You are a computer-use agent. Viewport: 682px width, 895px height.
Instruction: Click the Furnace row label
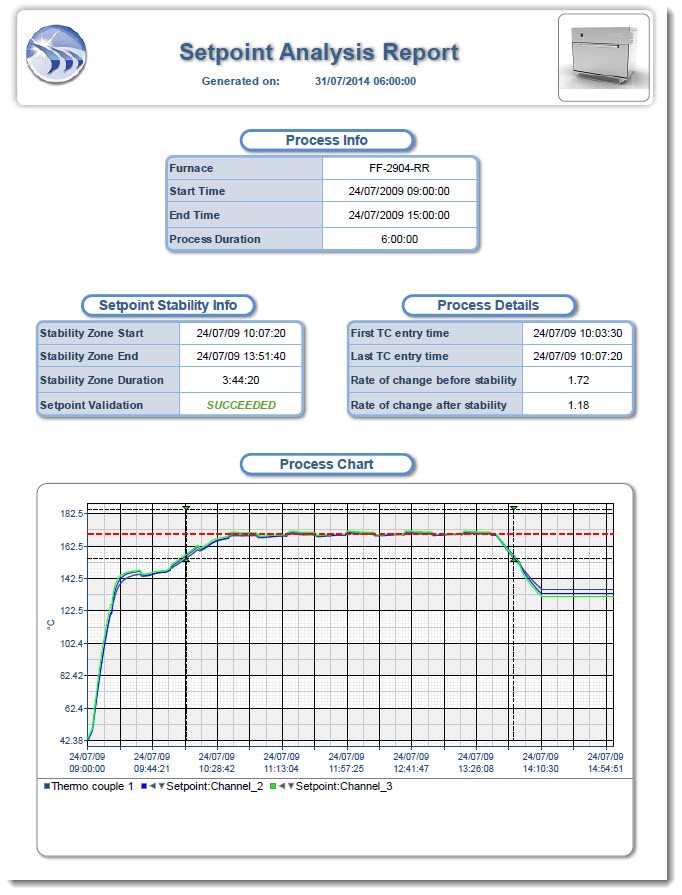point(191,168)
